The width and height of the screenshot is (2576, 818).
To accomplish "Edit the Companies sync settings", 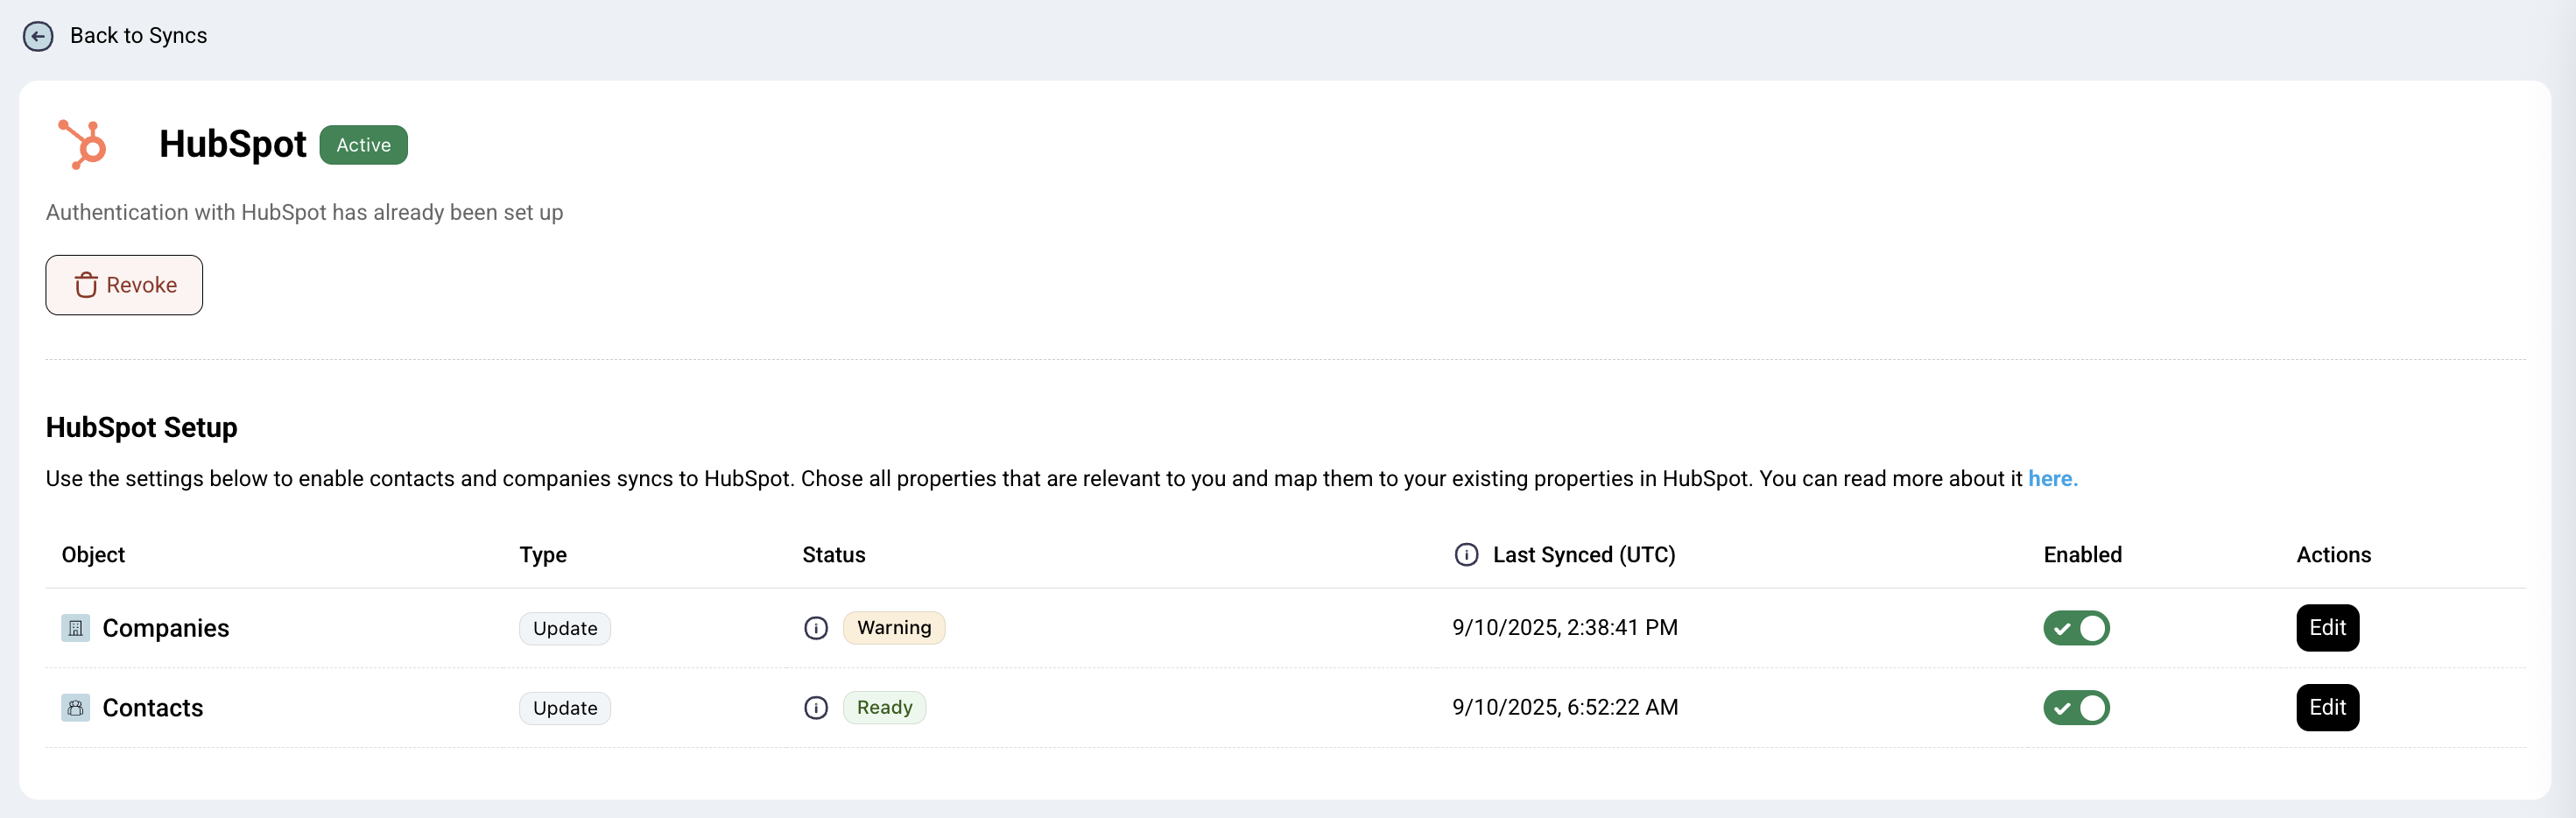I will 2327,628.
